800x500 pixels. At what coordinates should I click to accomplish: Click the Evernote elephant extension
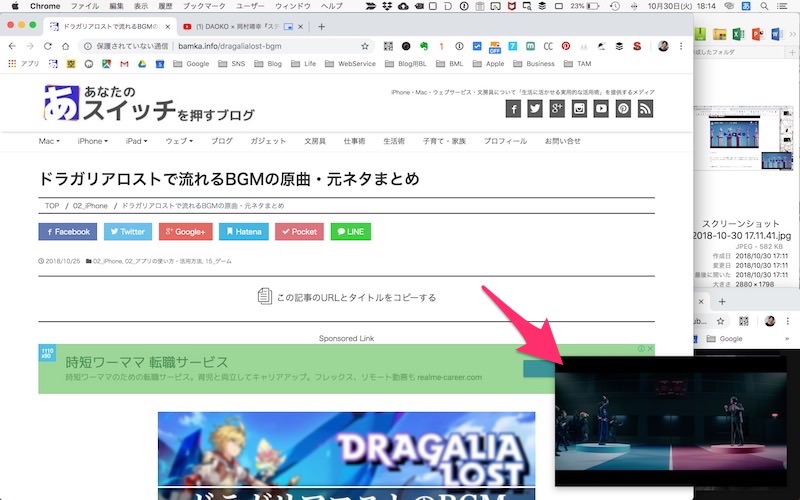pos(424,46)
